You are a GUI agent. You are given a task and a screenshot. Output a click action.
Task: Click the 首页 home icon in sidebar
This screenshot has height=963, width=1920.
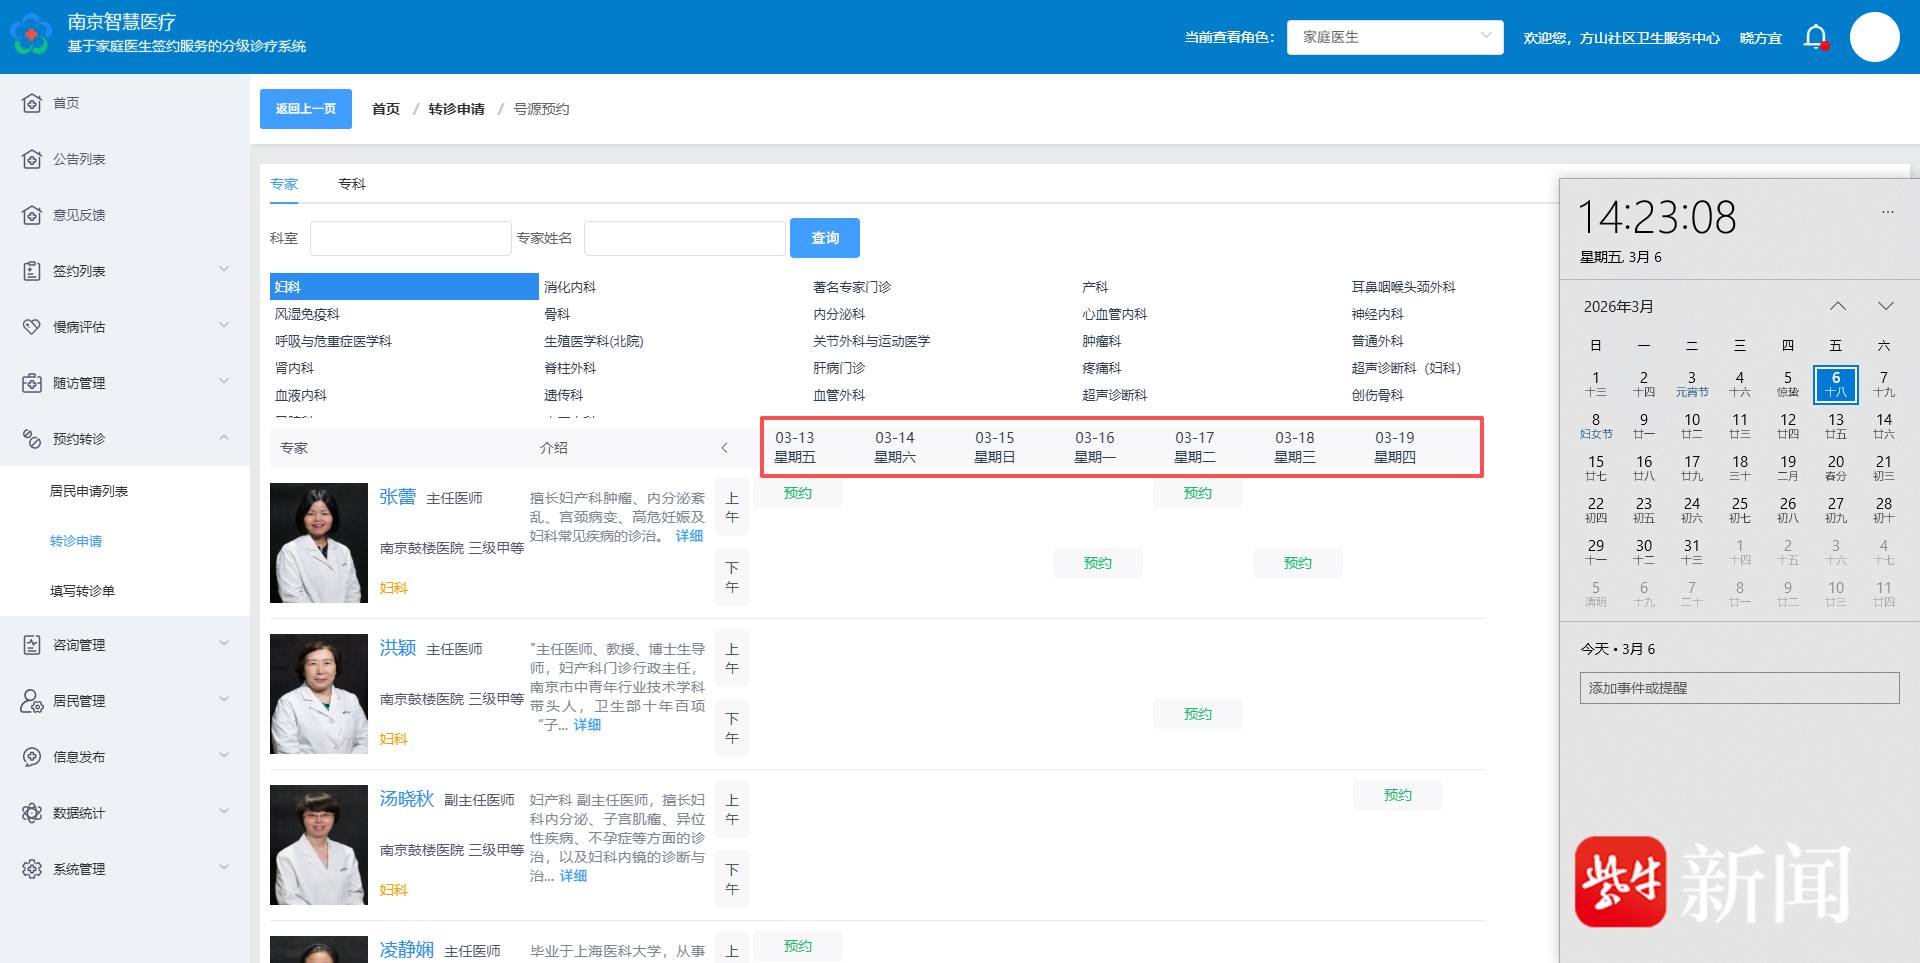pos(32,103)
